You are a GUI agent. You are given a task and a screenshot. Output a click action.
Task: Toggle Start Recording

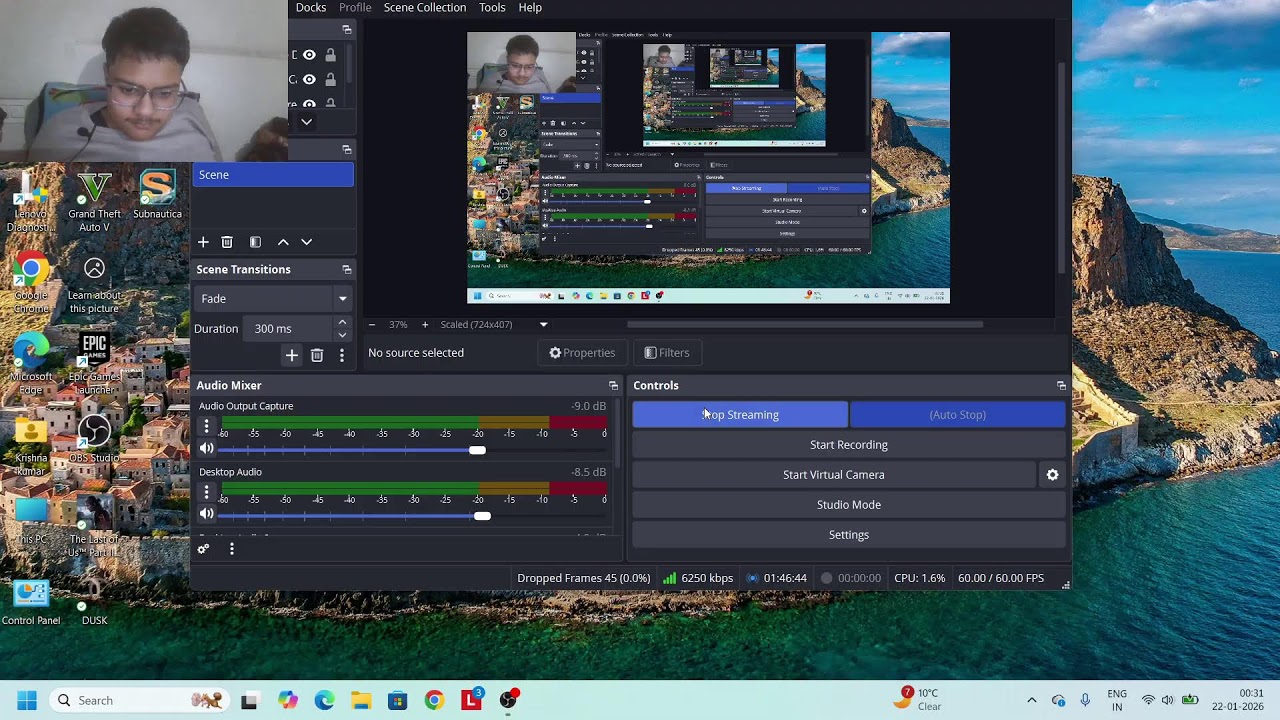(849, 445)
